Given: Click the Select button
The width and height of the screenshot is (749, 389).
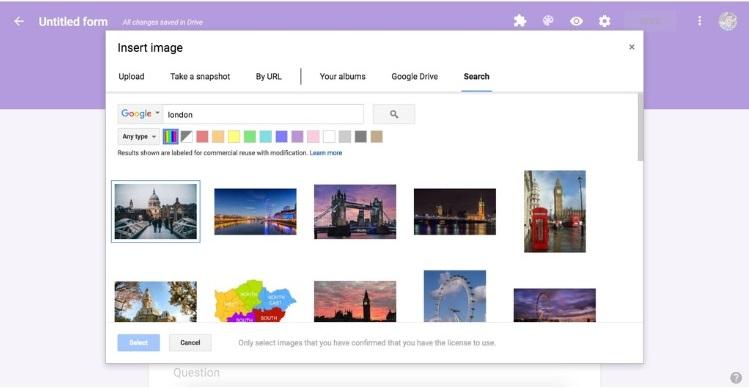Looking at the screenshot, I should pyautogui.click(x=139, y=343).
